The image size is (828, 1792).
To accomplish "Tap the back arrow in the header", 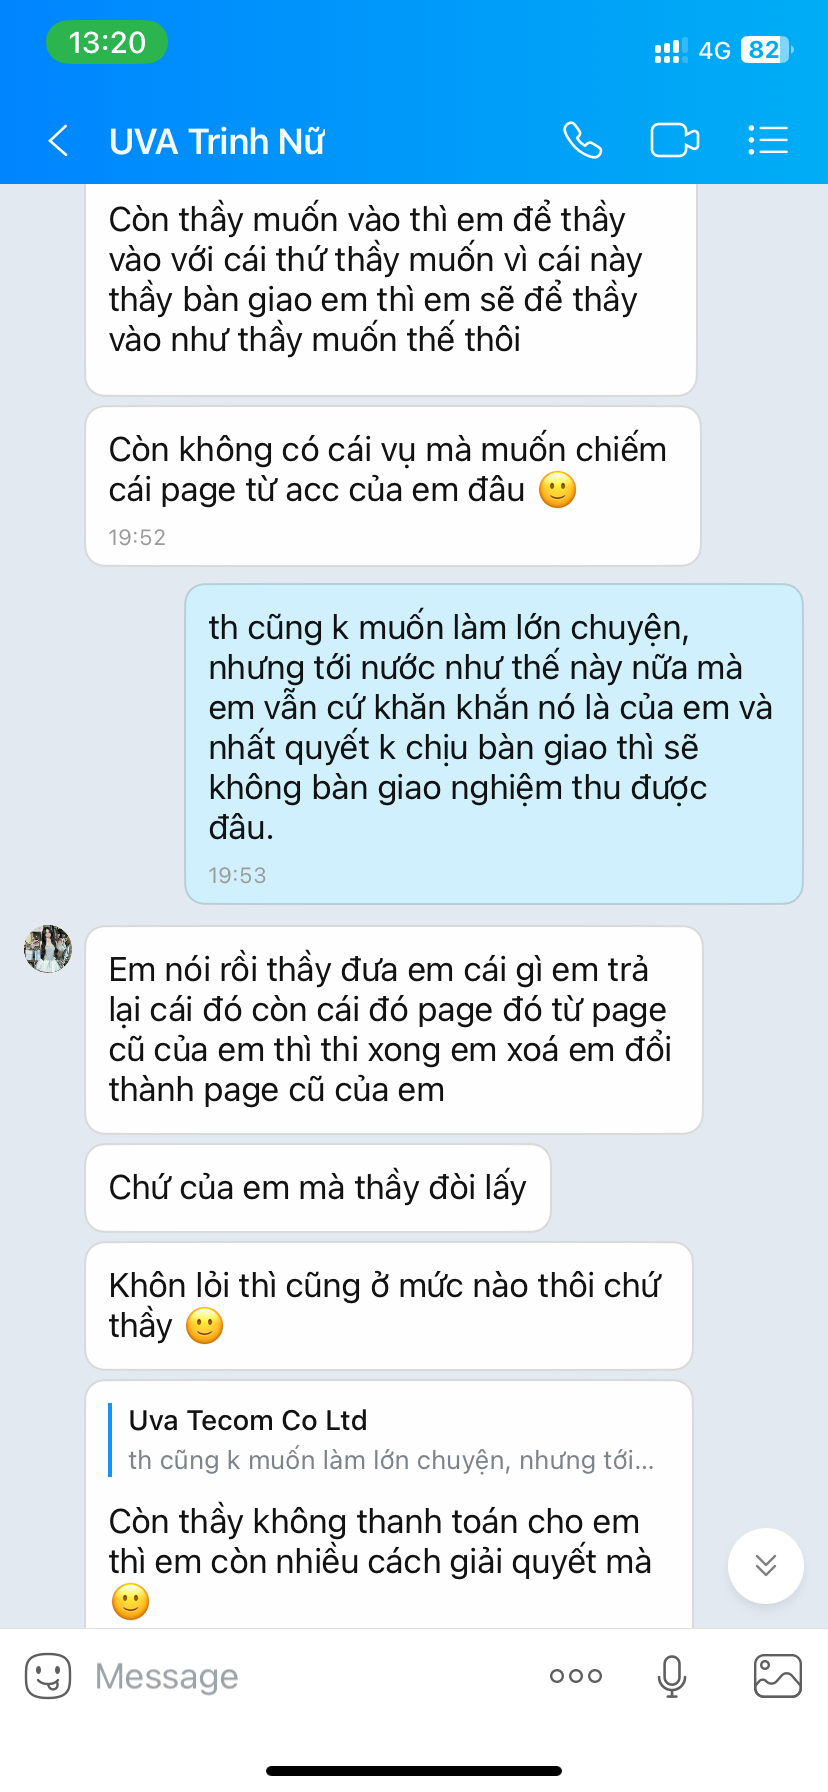I will tap(58, 141).
